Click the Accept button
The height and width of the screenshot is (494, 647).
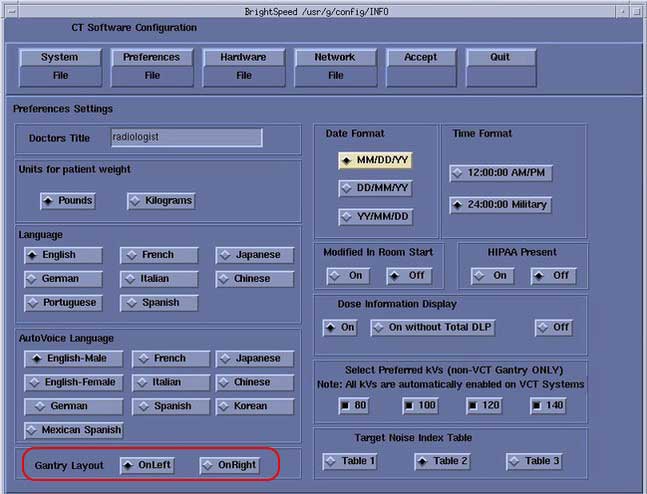[x=420, y=58]
